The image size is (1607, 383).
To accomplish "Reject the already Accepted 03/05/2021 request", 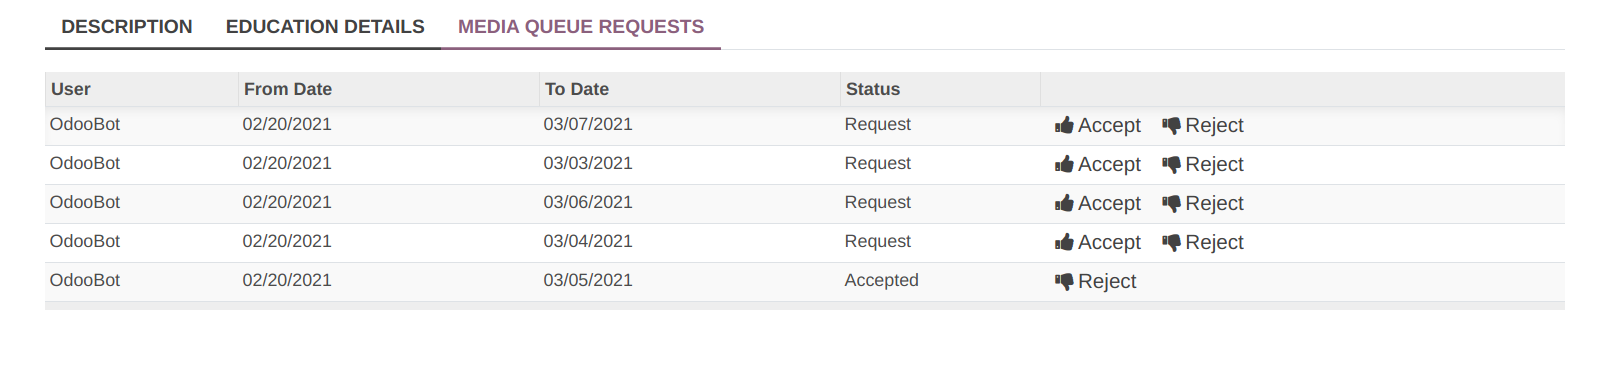I will click(x=1095, y=282).
